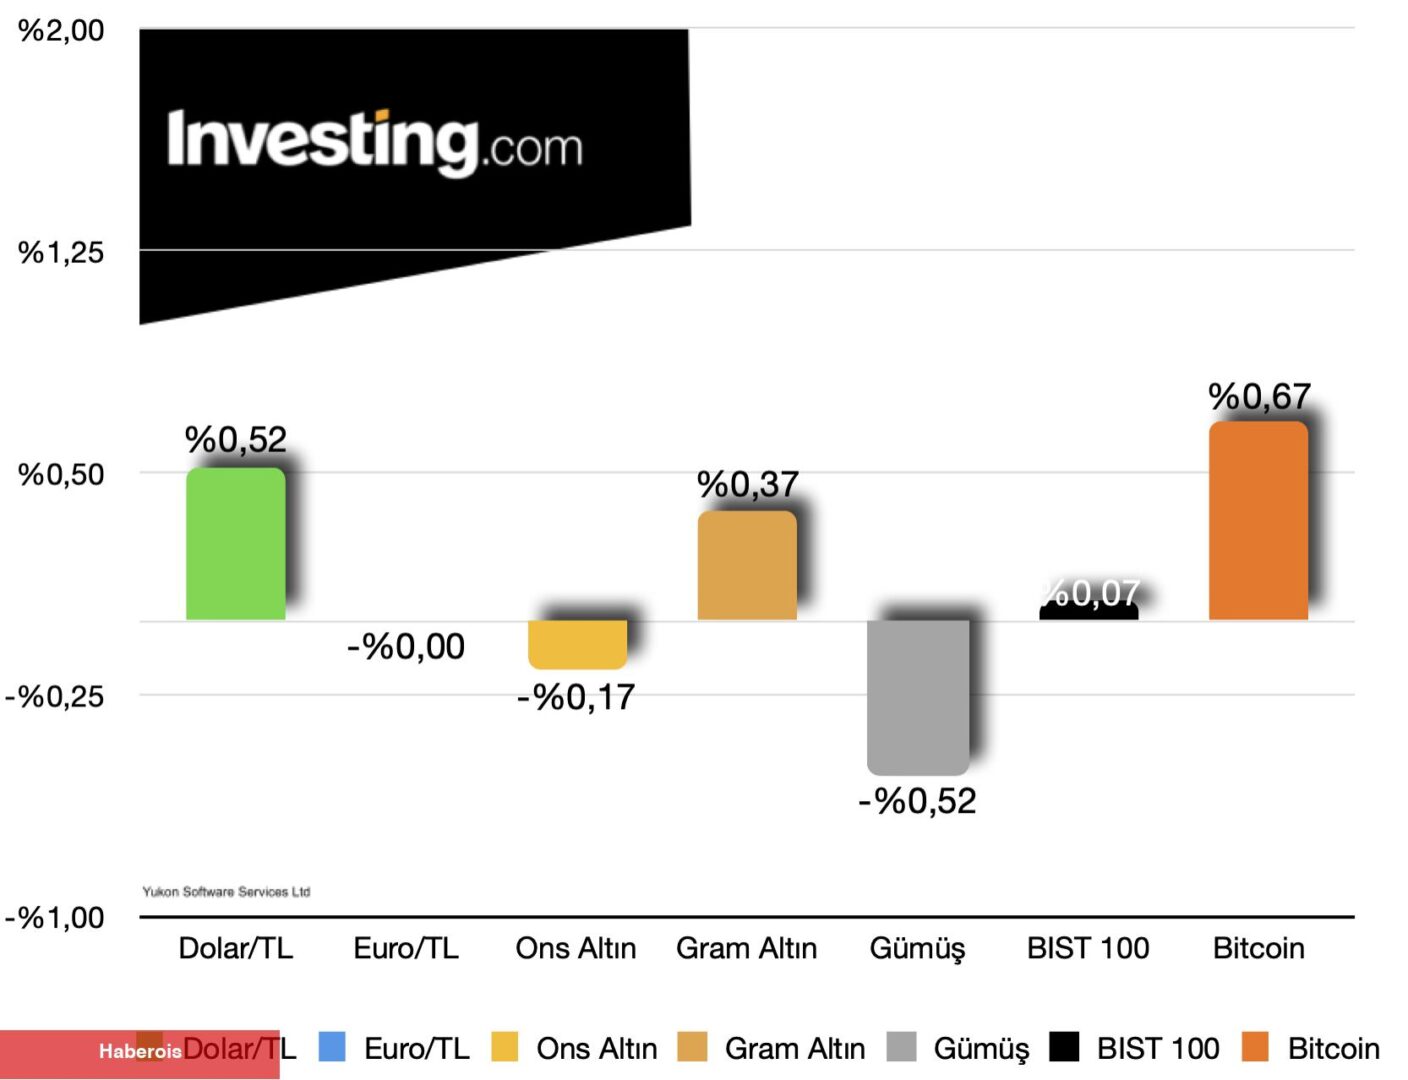Click the tan Gram Altın legend swatch

click(692, 1047)
